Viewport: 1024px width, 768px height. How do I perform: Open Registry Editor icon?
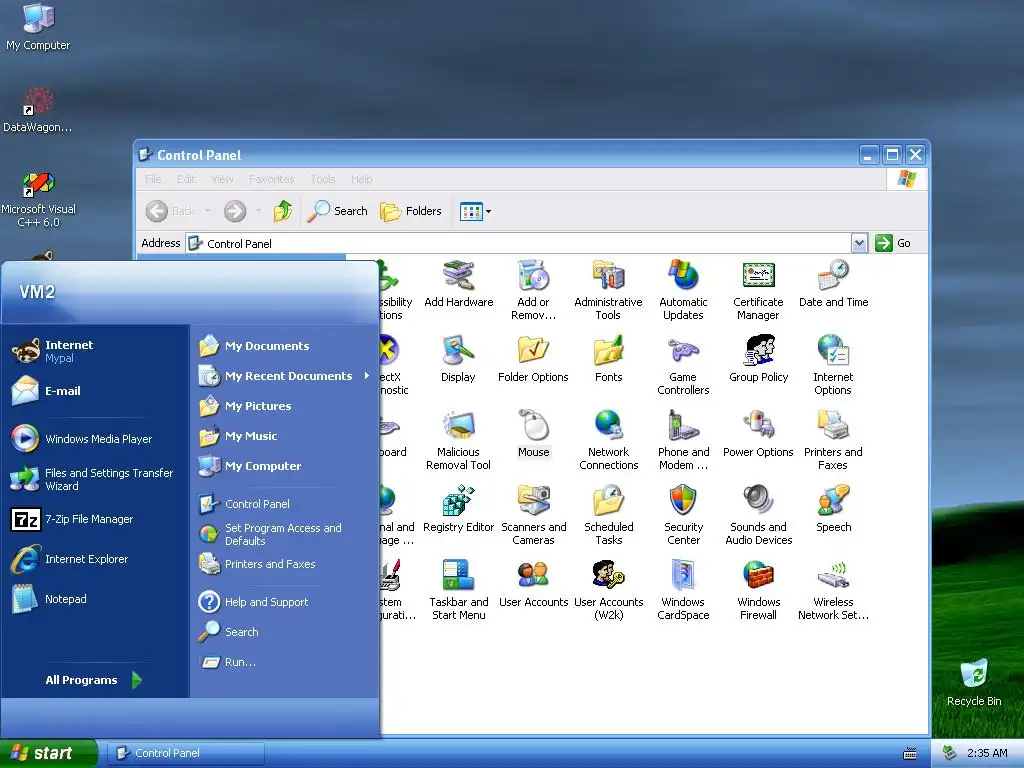point(458,509)
